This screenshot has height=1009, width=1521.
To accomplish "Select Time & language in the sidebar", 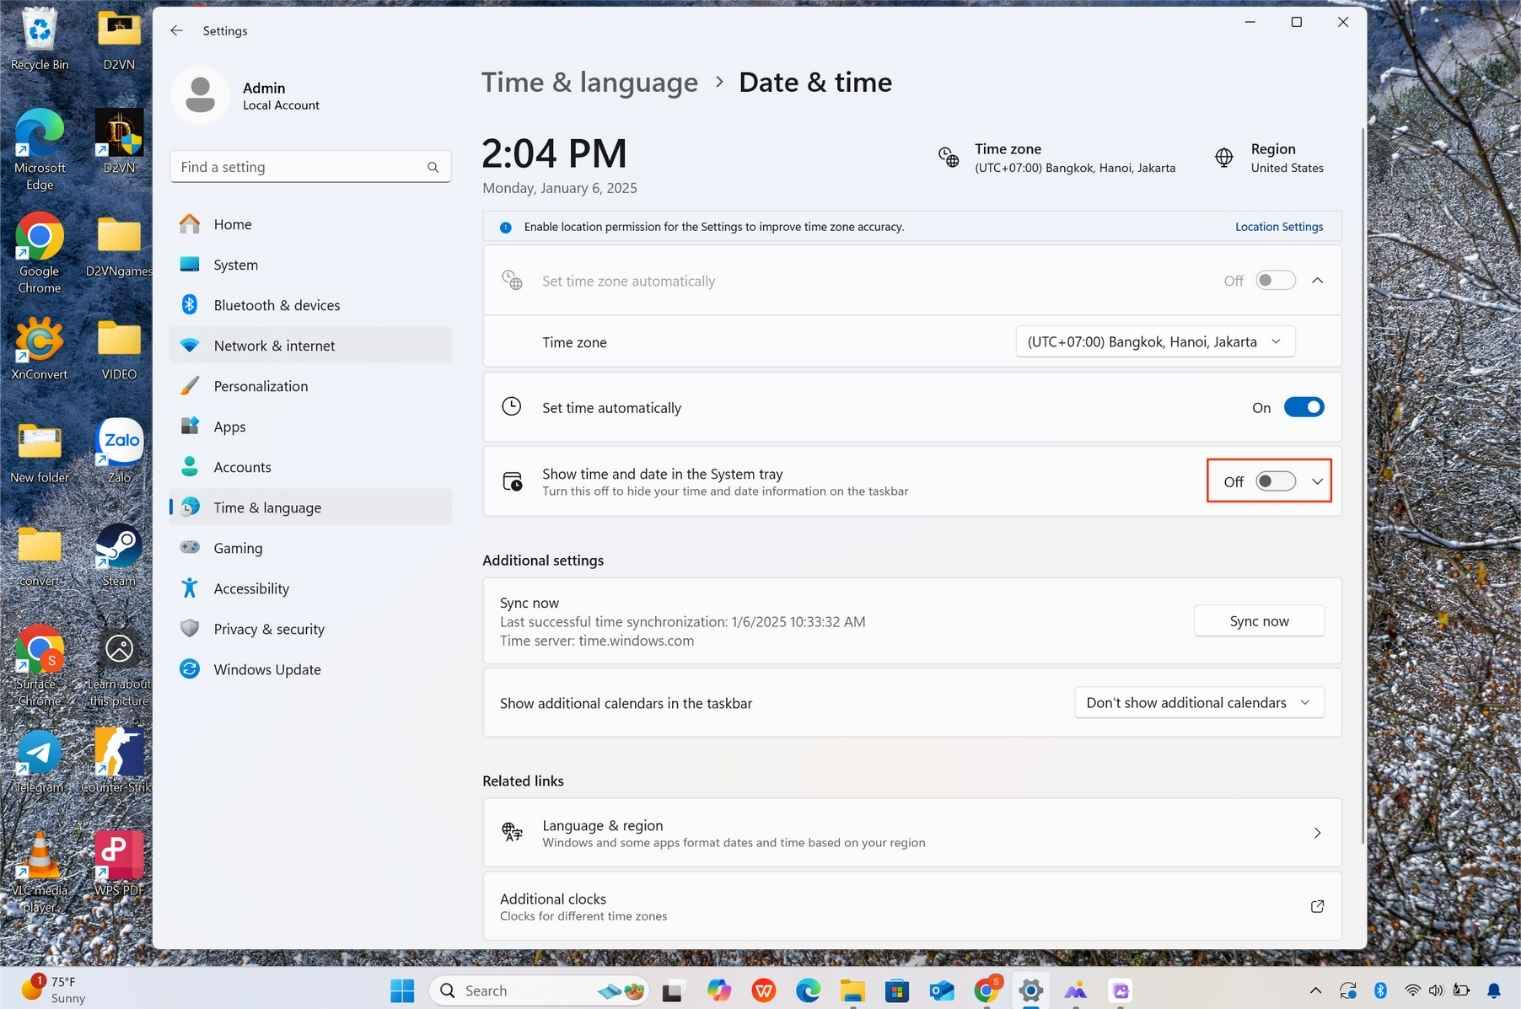I will point(266,507).
